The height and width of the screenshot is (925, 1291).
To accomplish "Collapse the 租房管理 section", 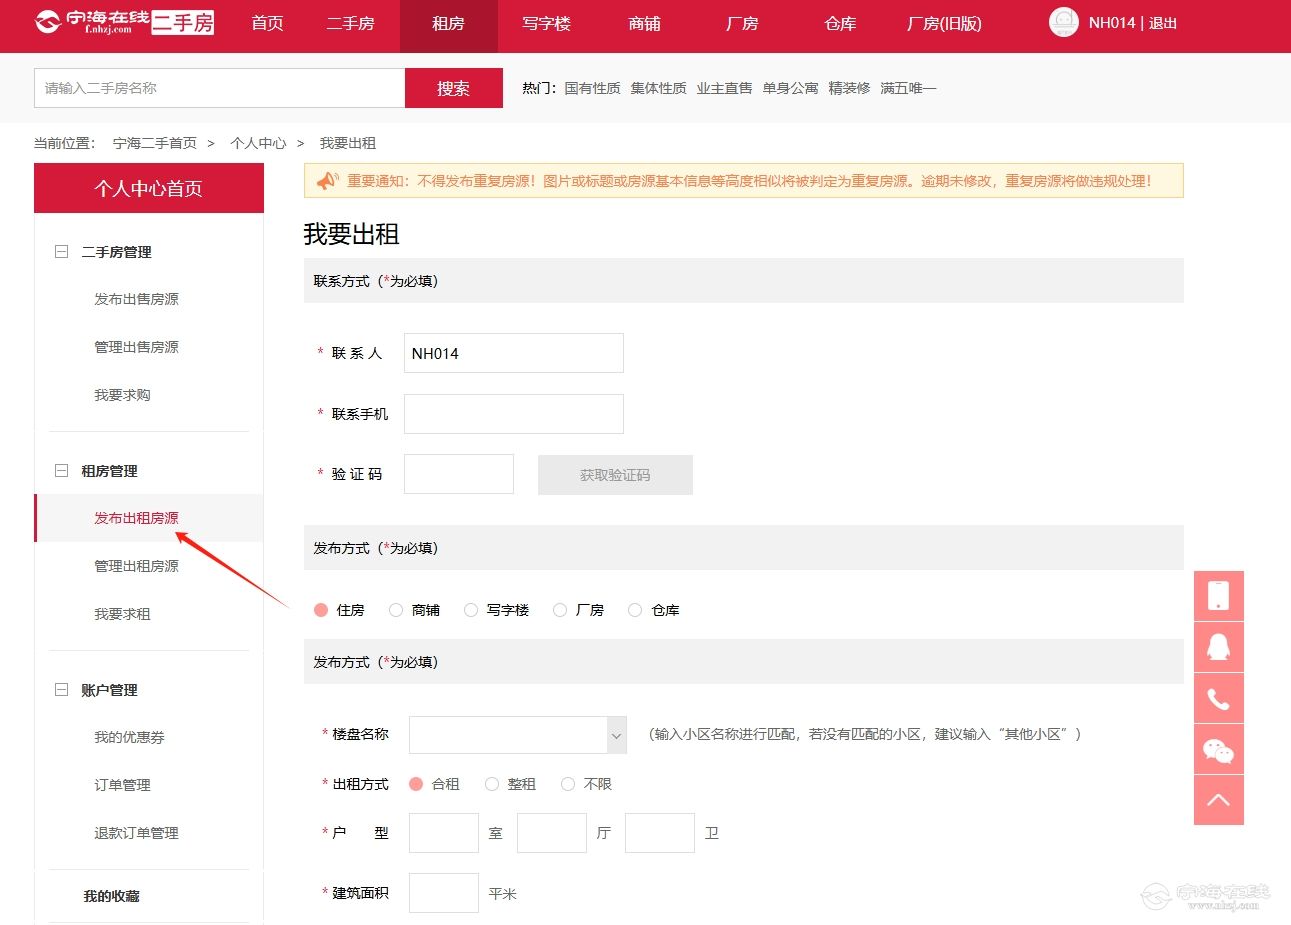I will click(61, 471).
